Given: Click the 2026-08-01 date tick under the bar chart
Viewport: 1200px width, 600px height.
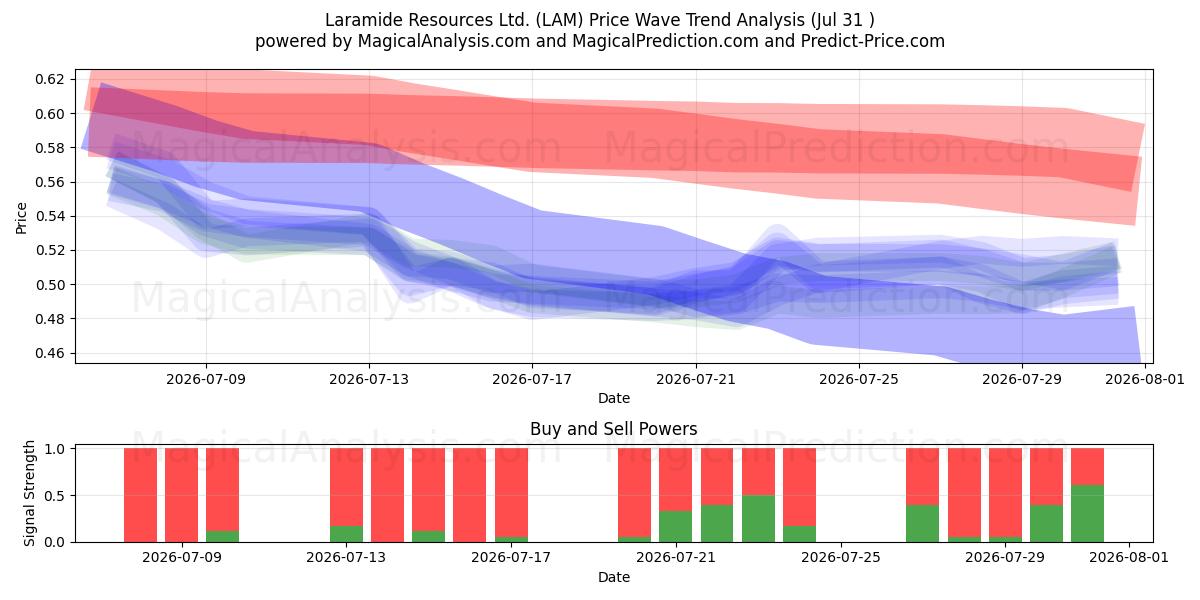Looking at the screenshot, I should (1129, 557).
